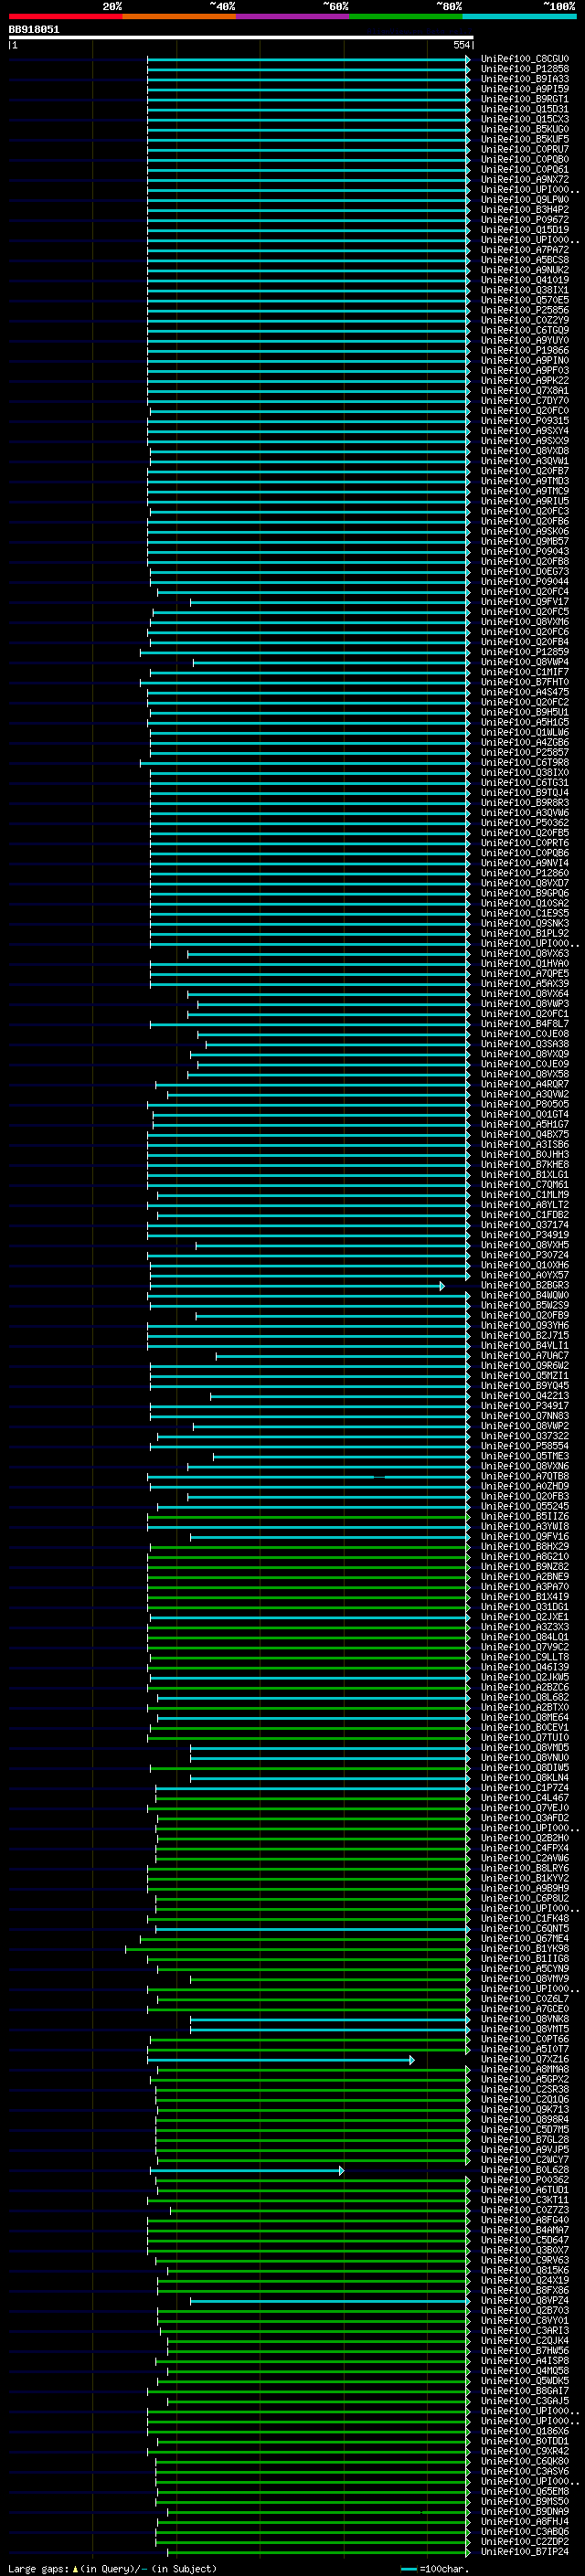Screen dimensions: 585x2576
Task: Open hit UniRef100_Q7NN83
Action: click(524, 1416)
